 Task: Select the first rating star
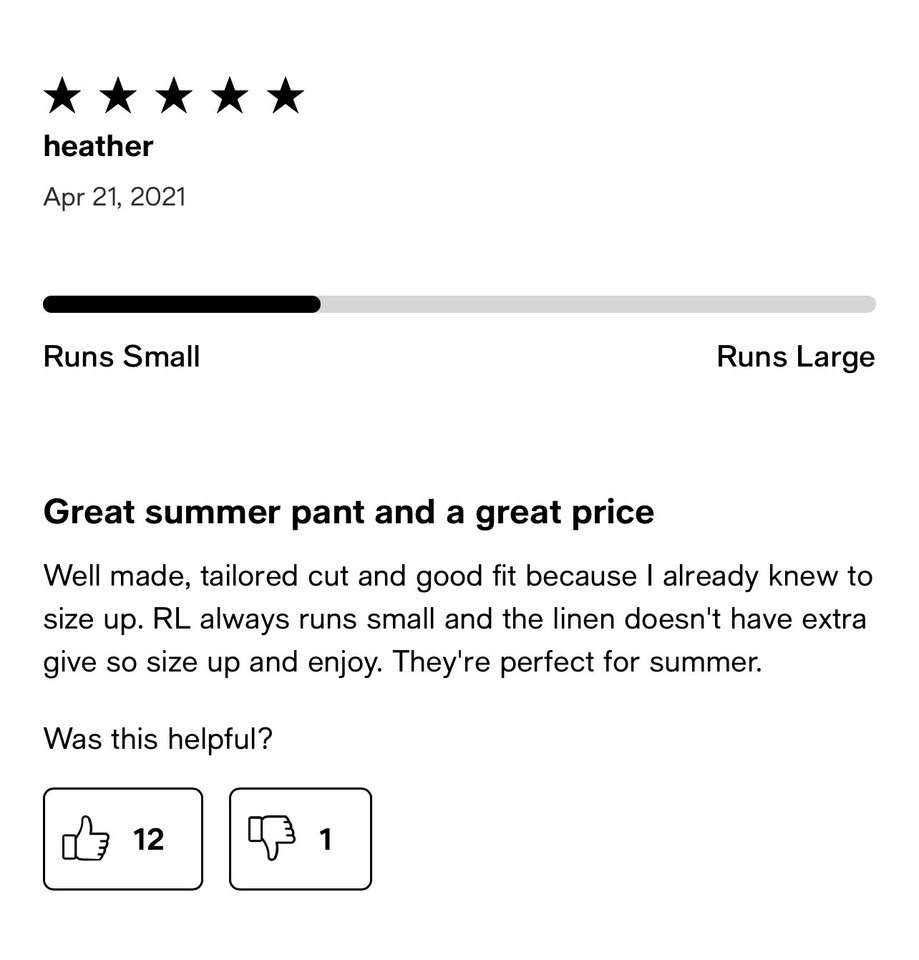click(62, 96)
